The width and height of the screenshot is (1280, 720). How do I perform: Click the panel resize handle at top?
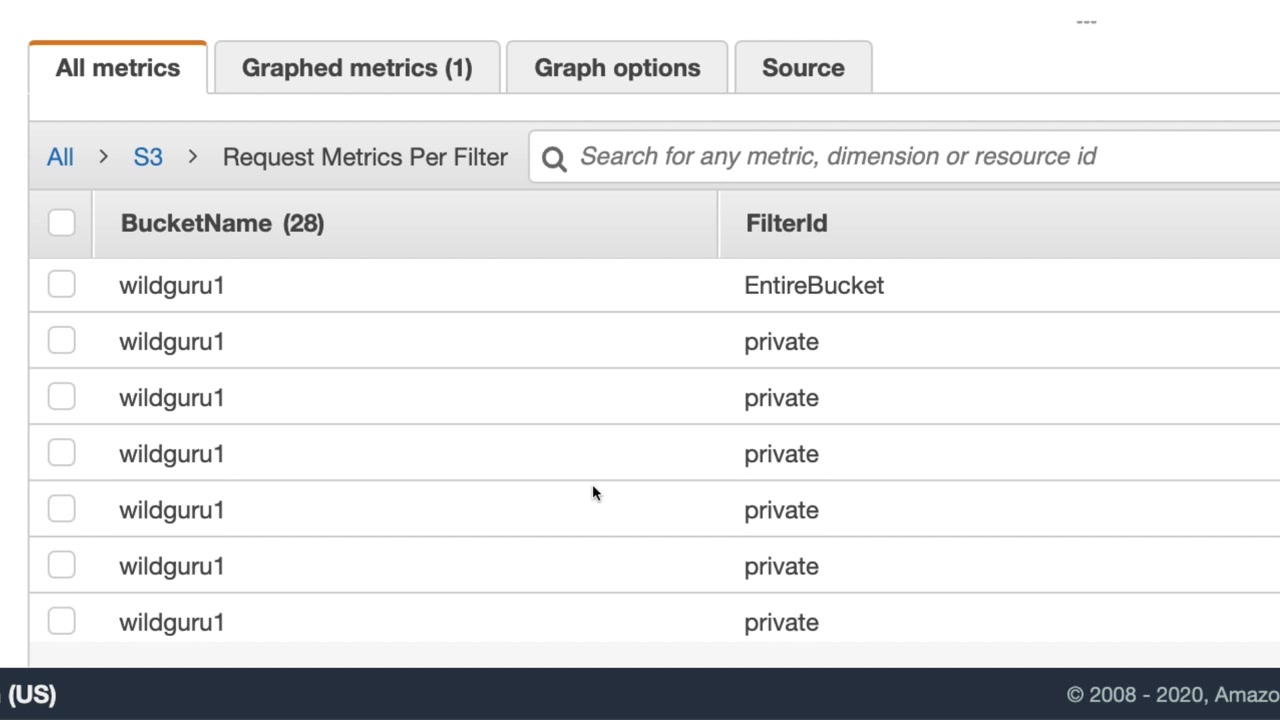[1086, 21]
